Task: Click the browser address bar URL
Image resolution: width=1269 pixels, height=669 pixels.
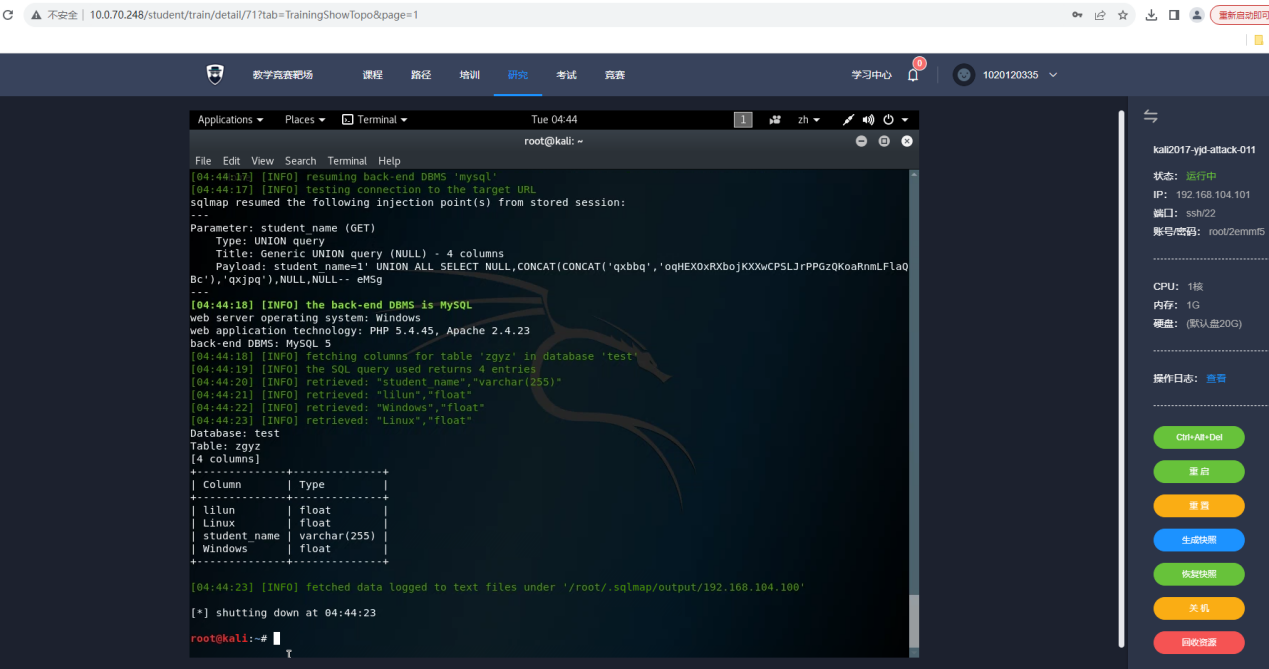Action: [254, 15]
